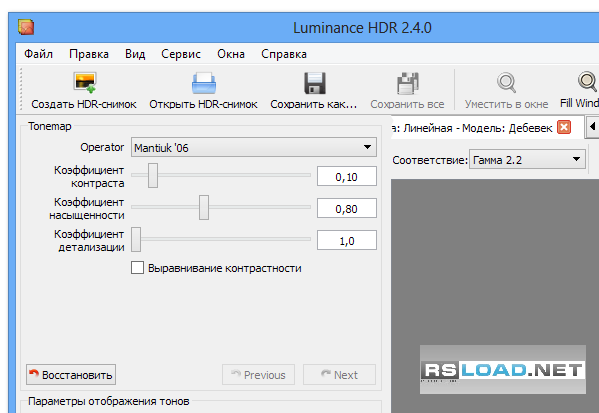
Task: Click the Fill Window magnifier icon
Action: [x=588, y=82]
